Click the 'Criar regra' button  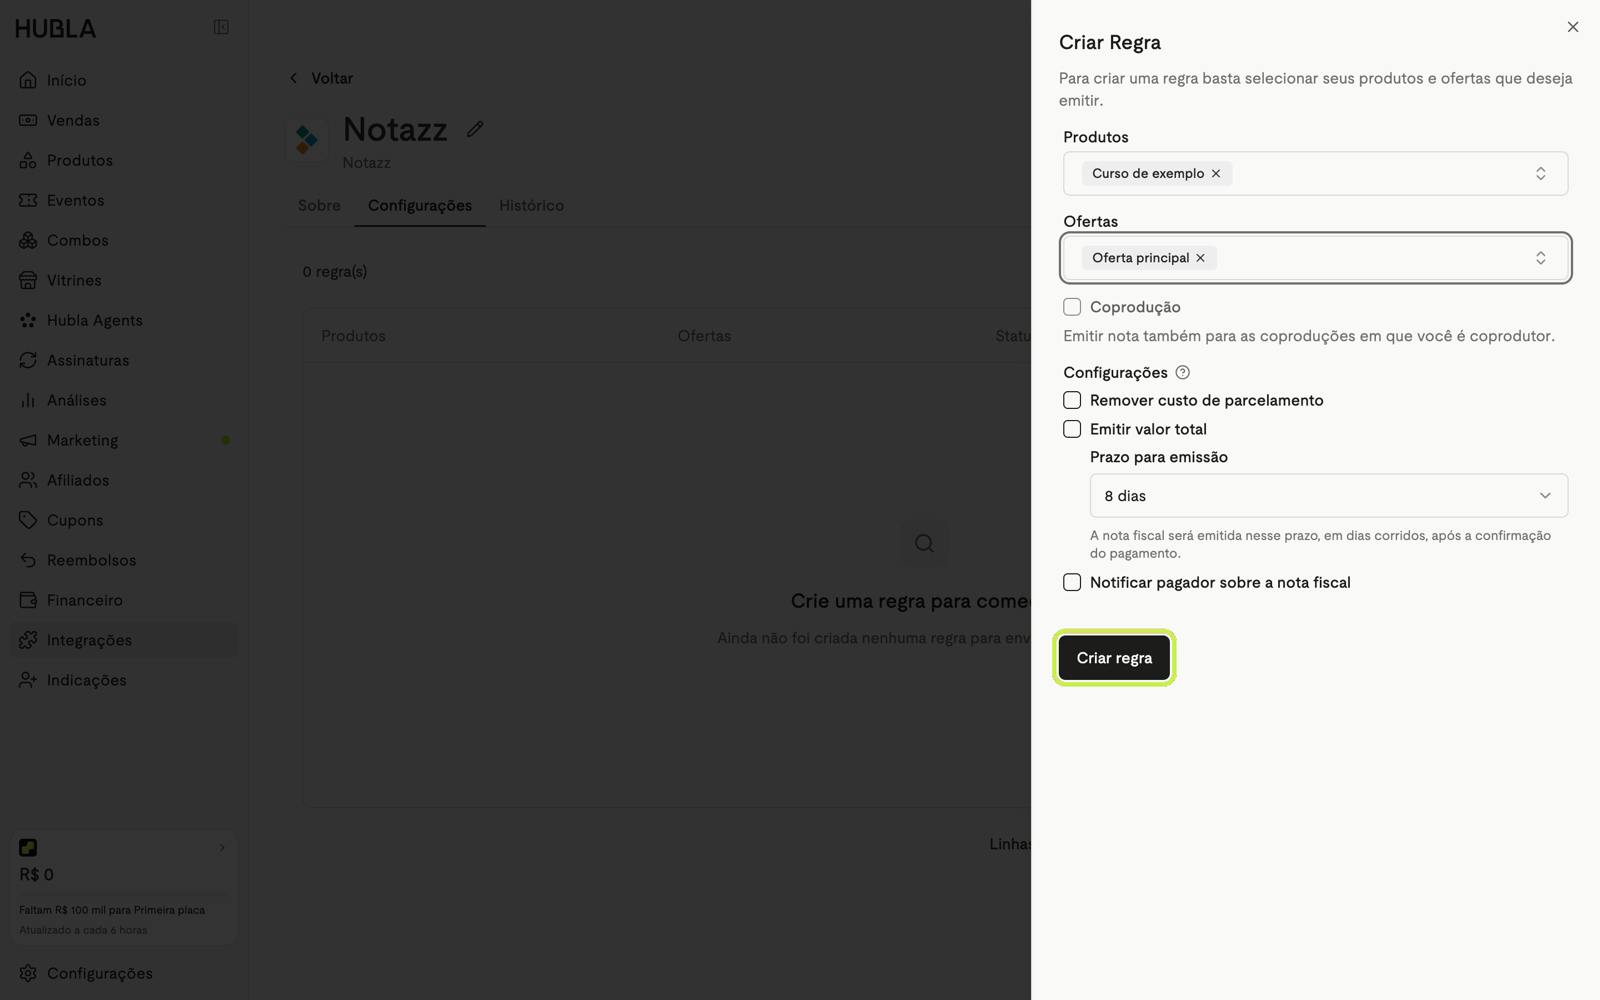point(1114,658)
